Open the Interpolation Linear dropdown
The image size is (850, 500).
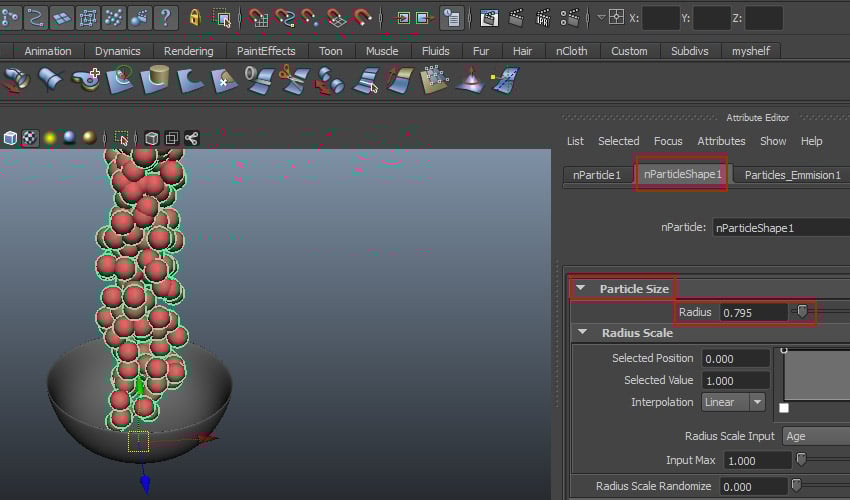[x=733, y=402]
